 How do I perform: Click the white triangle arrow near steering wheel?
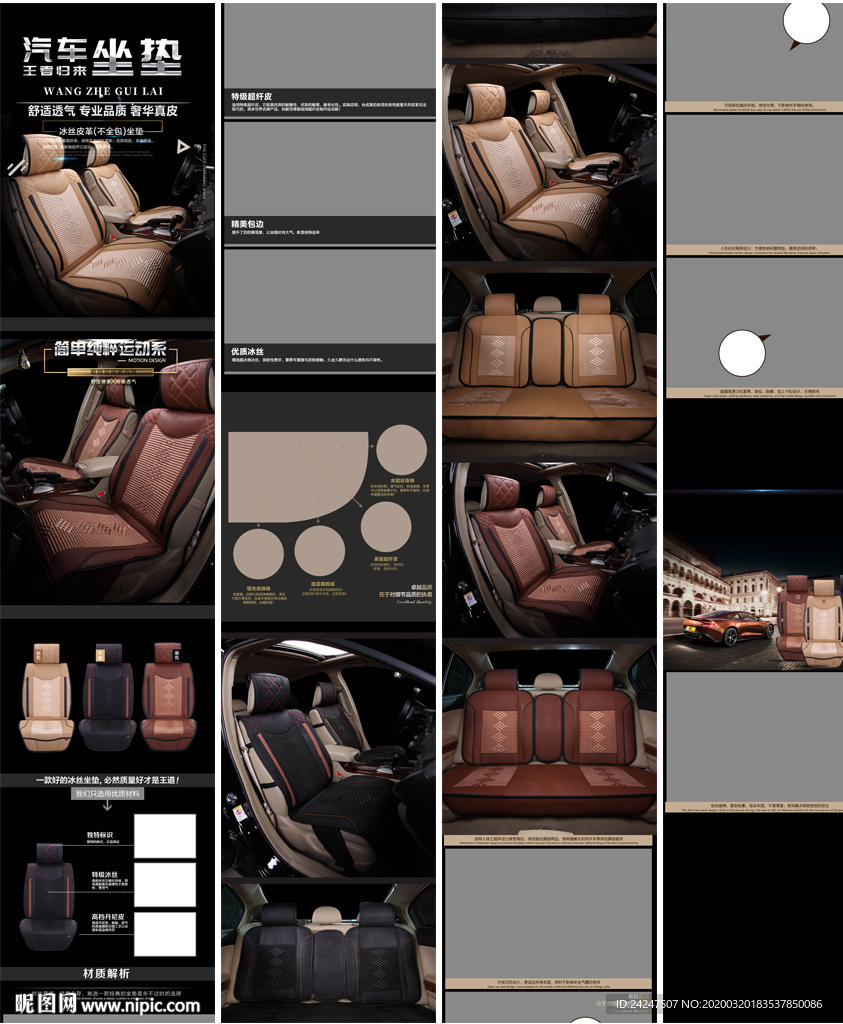[183, 146]
